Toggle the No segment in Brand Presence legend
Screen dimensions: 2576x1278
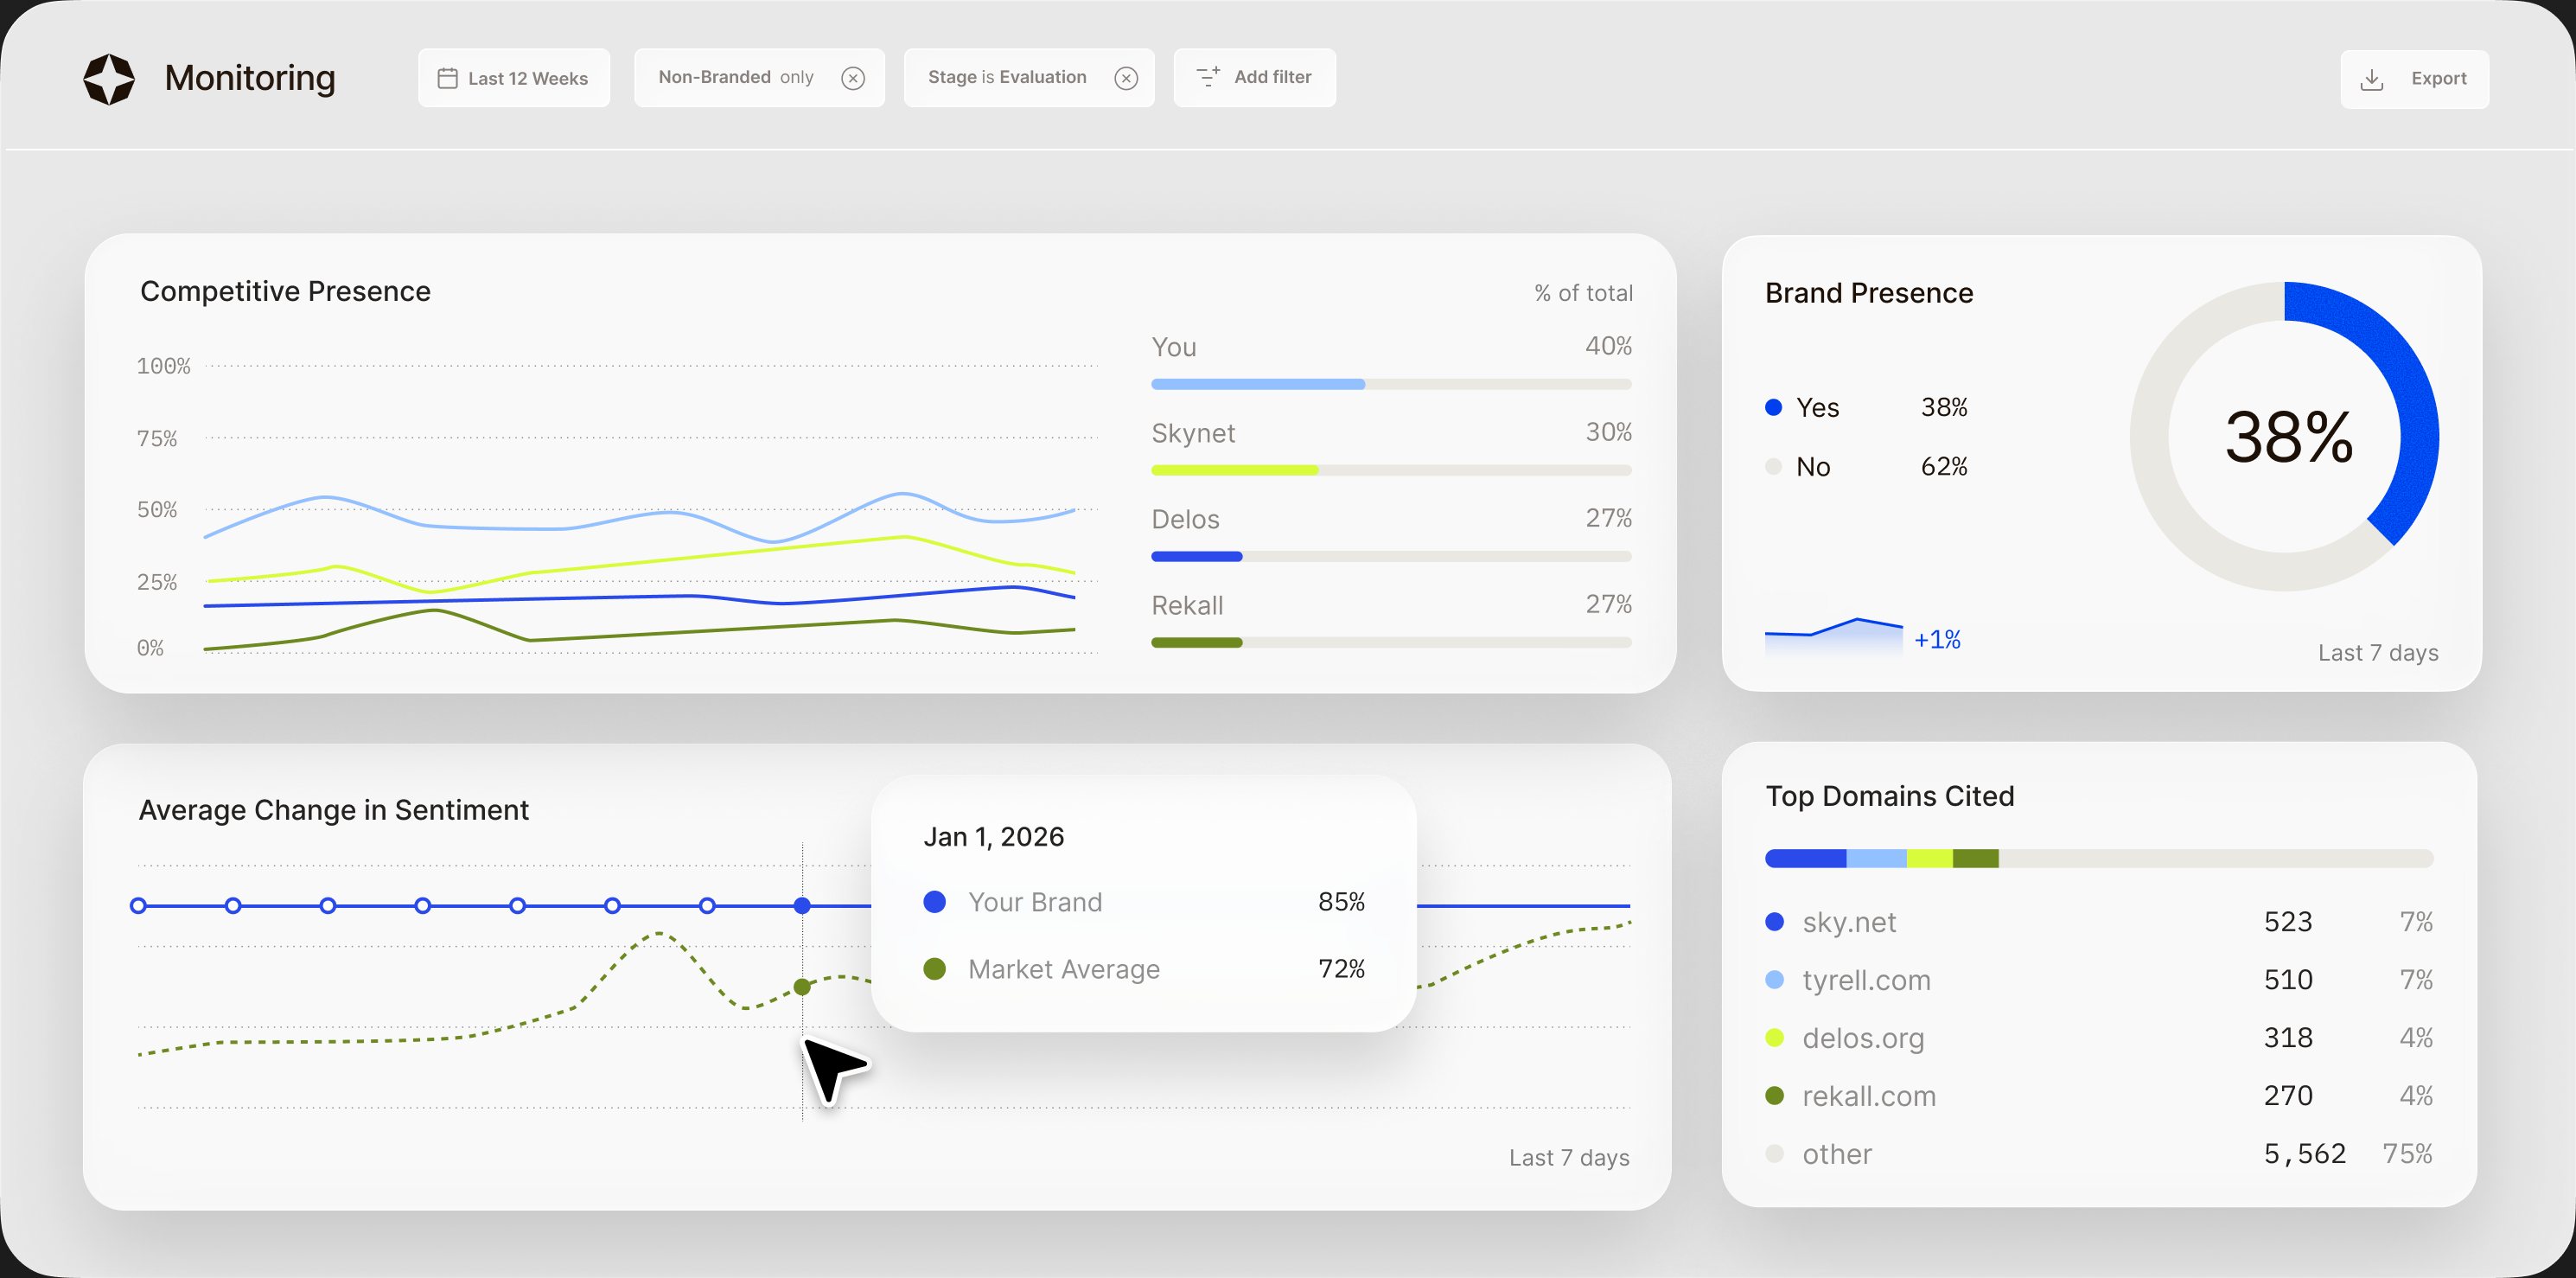click(1772, 466)
